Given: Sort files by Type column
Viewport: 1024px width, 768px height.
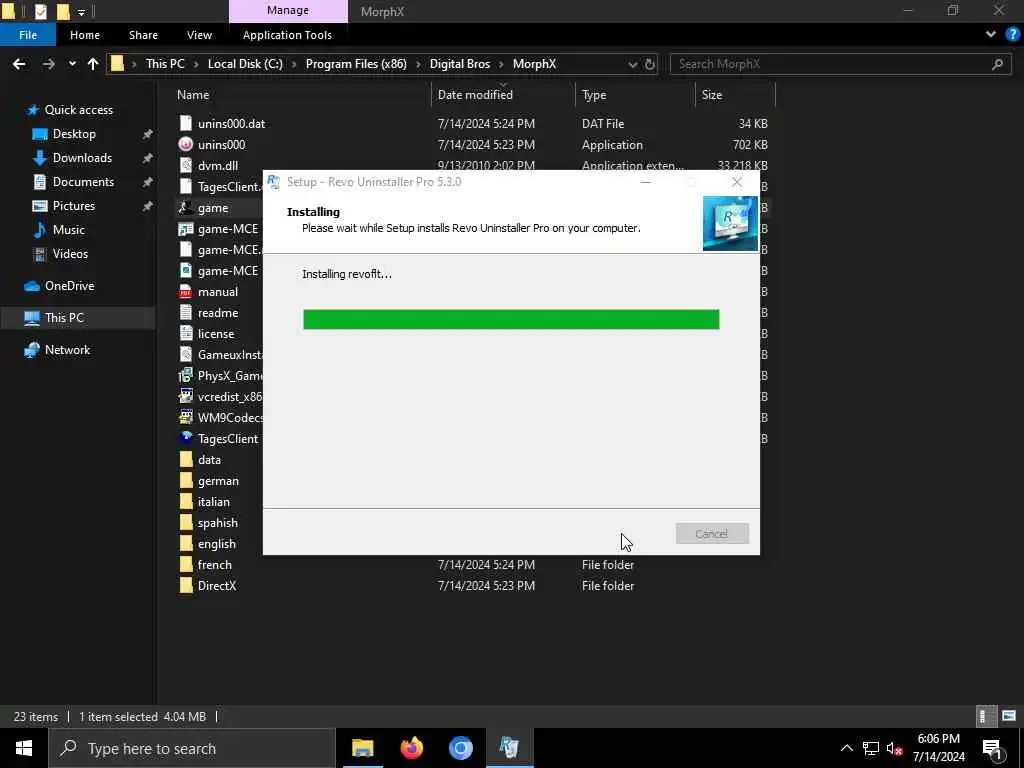Looking at the screenshot, I should (594, 95).
